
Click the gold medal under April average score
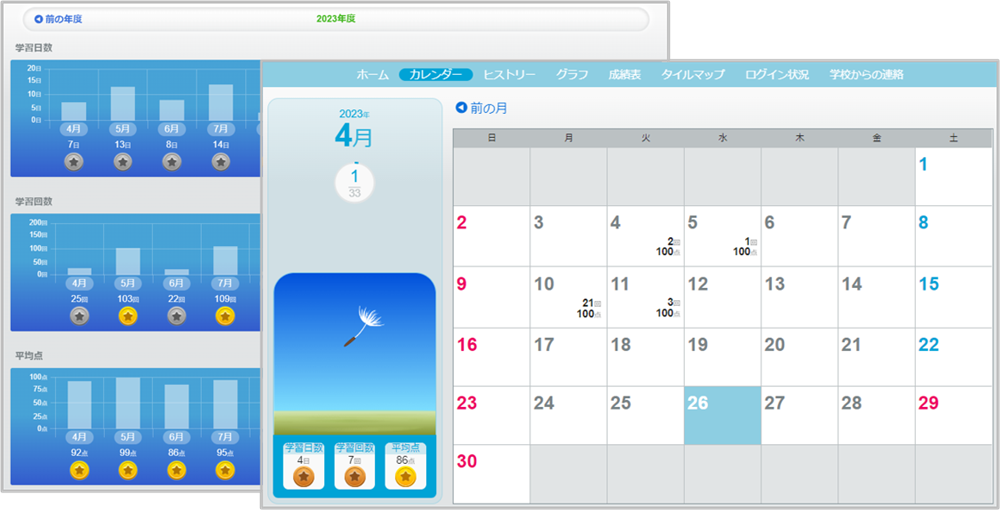pyautogui.click(x=79, y=470)
